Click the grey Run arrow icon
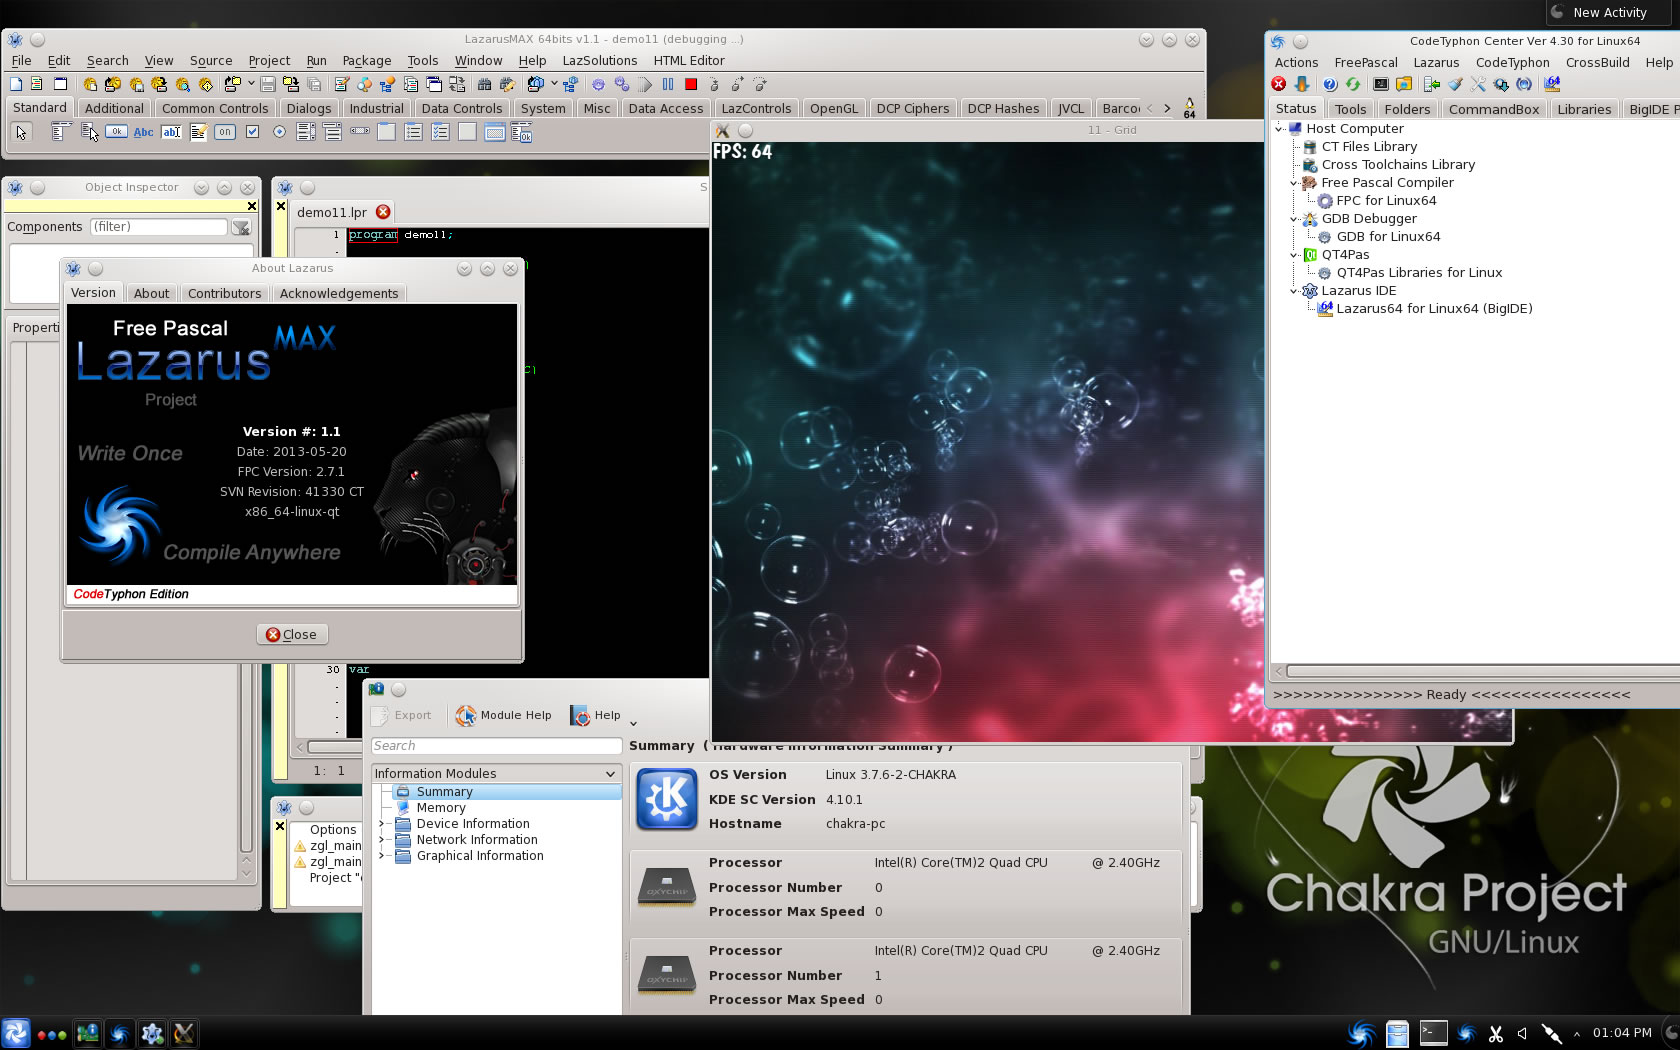Image resolution: width=1680 pixels, height=1050 pixels. point(645,84)
